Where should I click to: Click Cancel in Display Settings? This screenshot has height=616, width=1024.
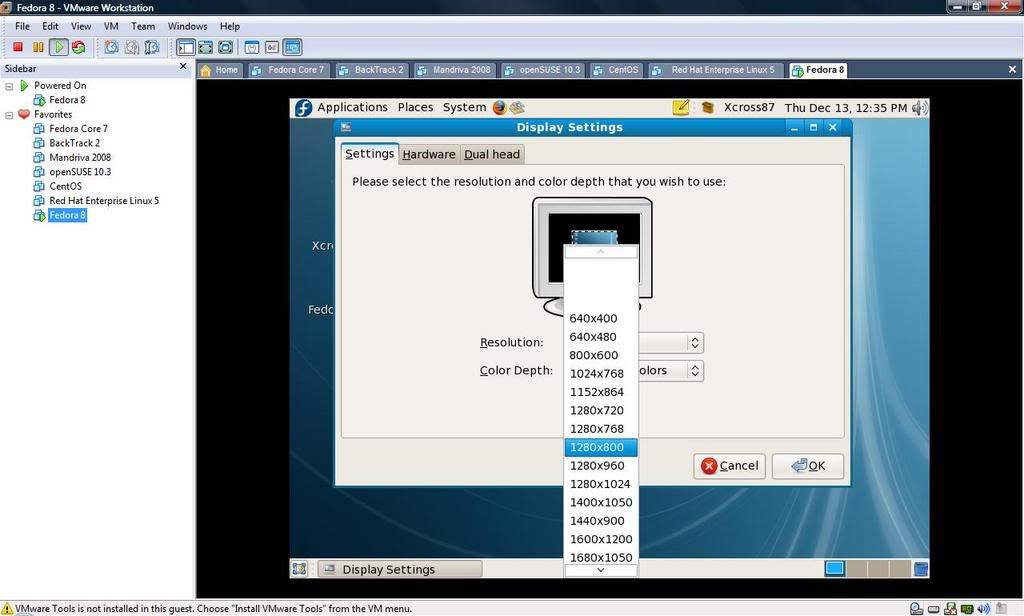click(729, 466)
